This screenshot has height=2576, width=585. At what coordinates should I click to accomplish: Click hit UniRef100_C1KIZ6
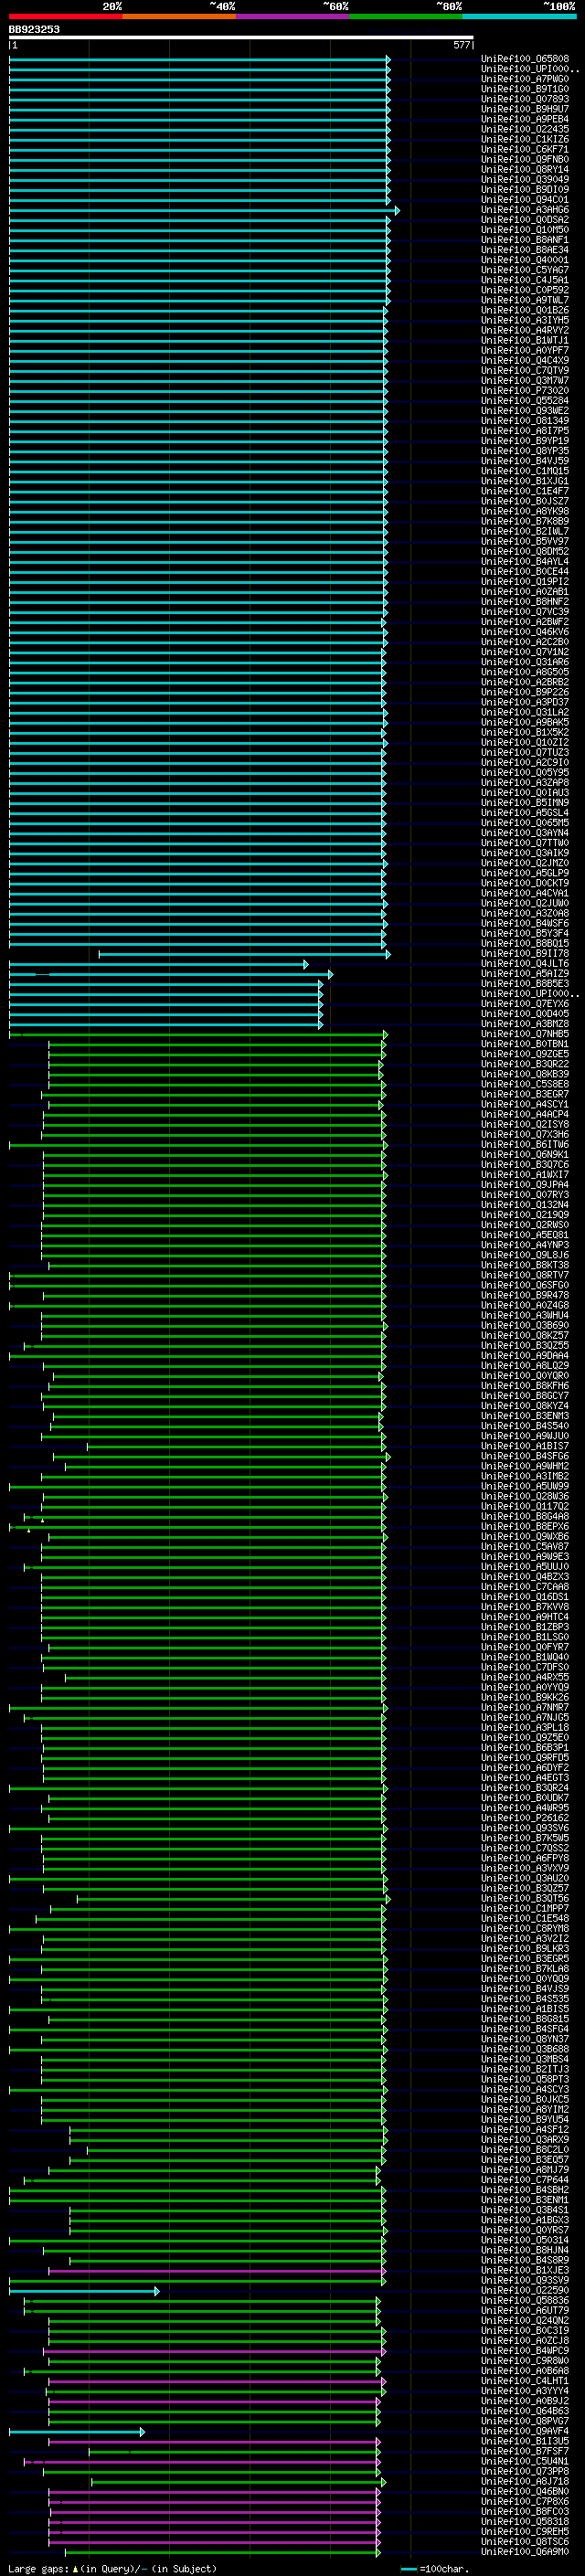[525, 139]
